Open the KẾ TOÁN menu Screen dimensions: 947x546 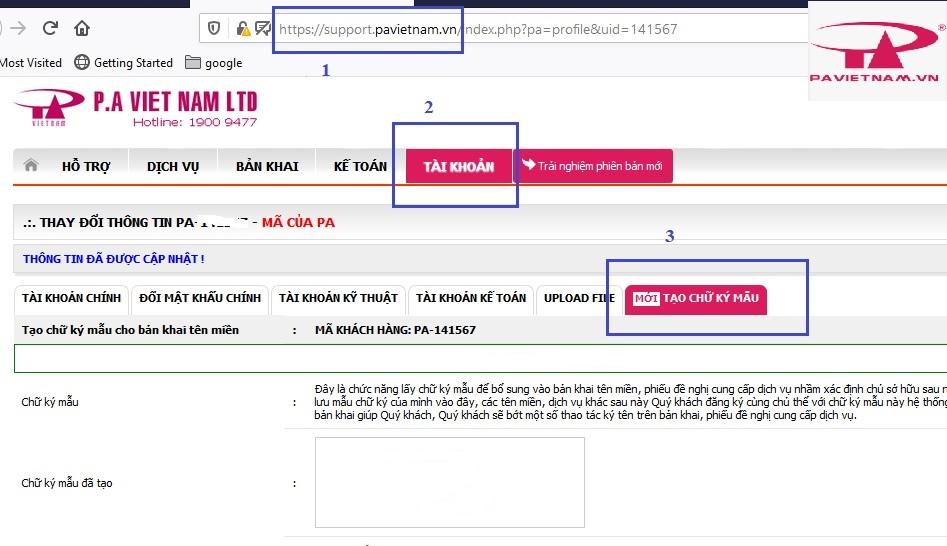(x=360, y=166)
